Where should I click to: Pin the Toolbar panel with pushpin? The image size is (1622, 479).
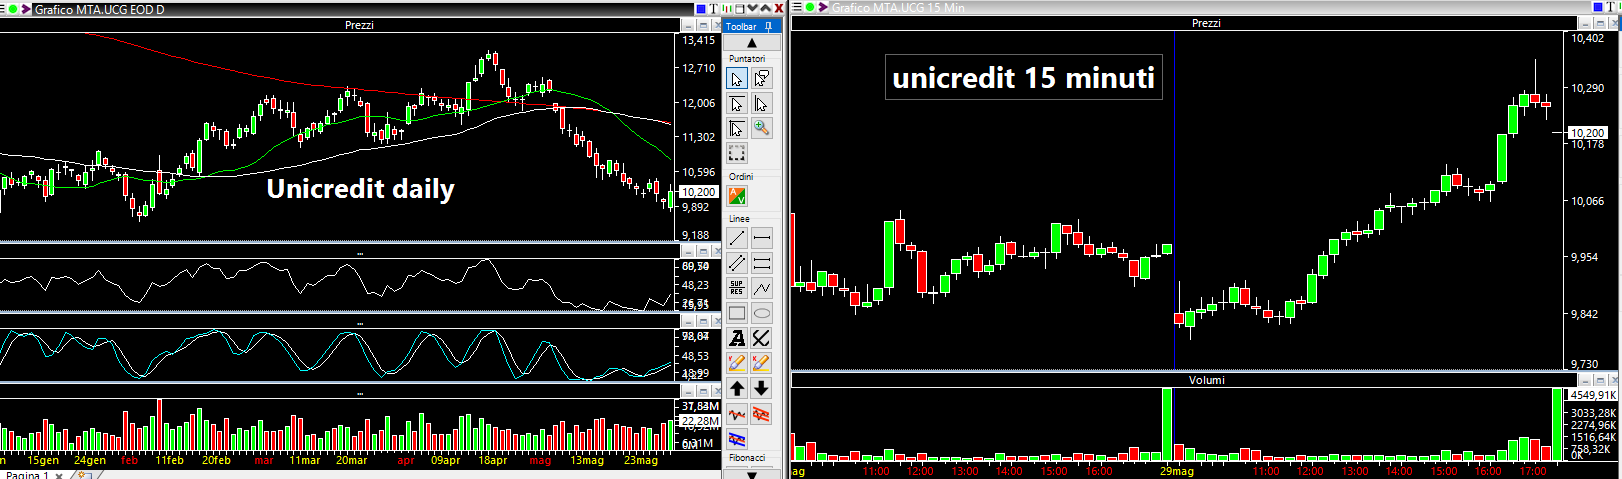tap(768, 26)
